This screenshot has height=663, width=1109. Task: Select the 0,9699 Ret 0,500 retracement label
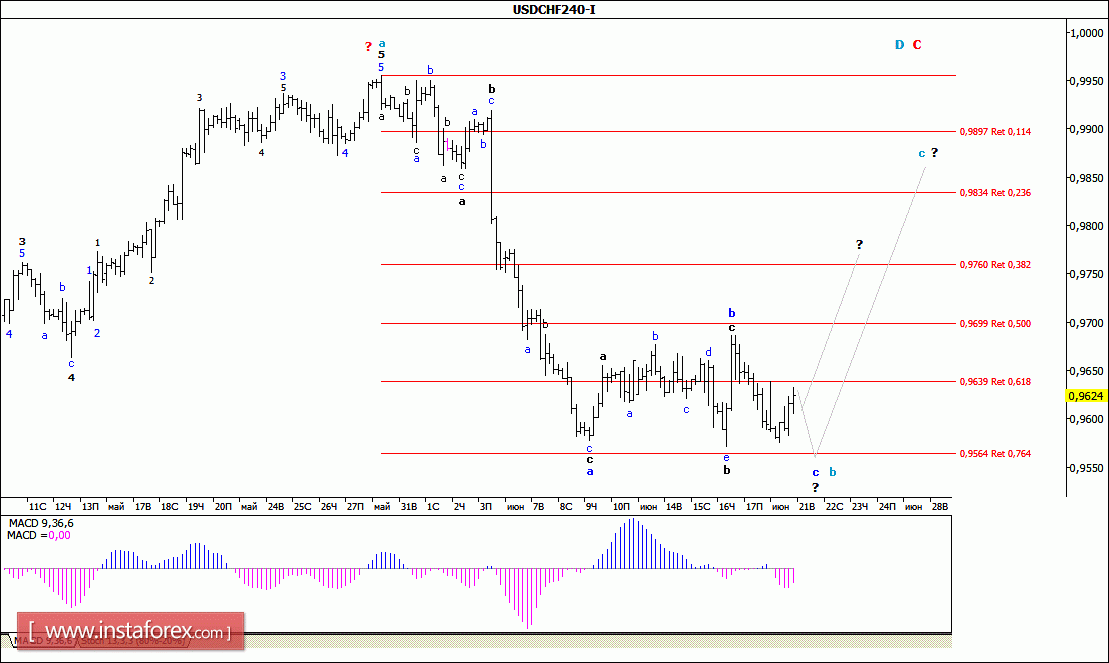tap(995, 323)
